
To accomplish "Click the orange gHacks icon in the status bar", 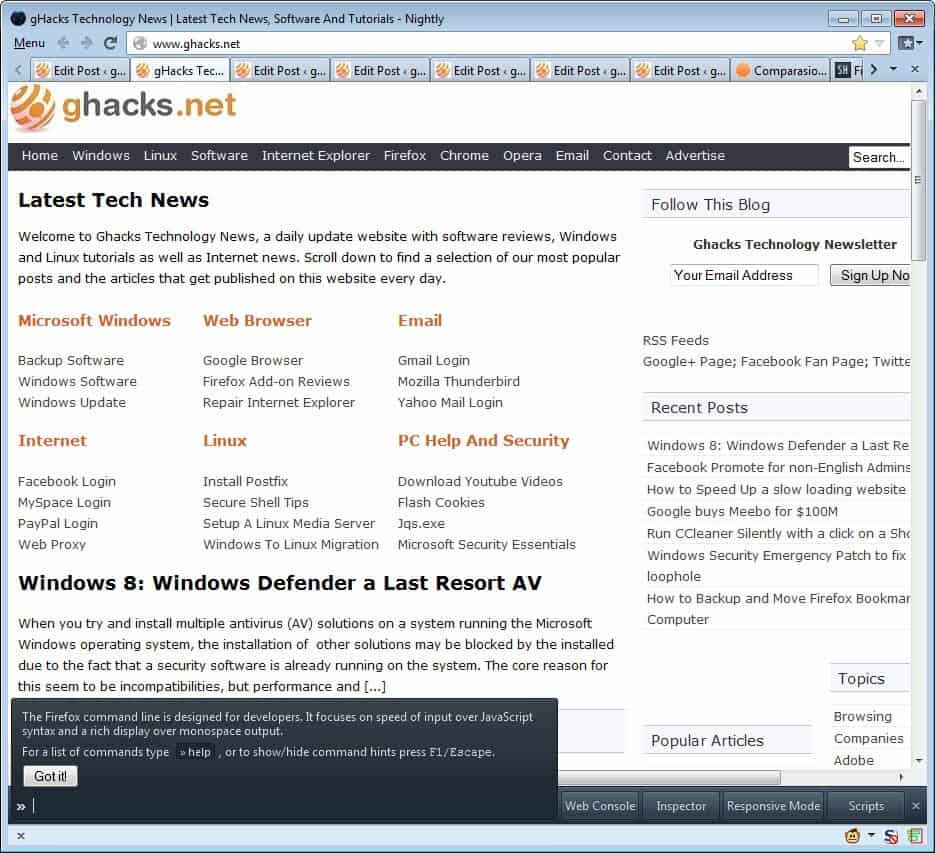I will (x=851, y=835).
